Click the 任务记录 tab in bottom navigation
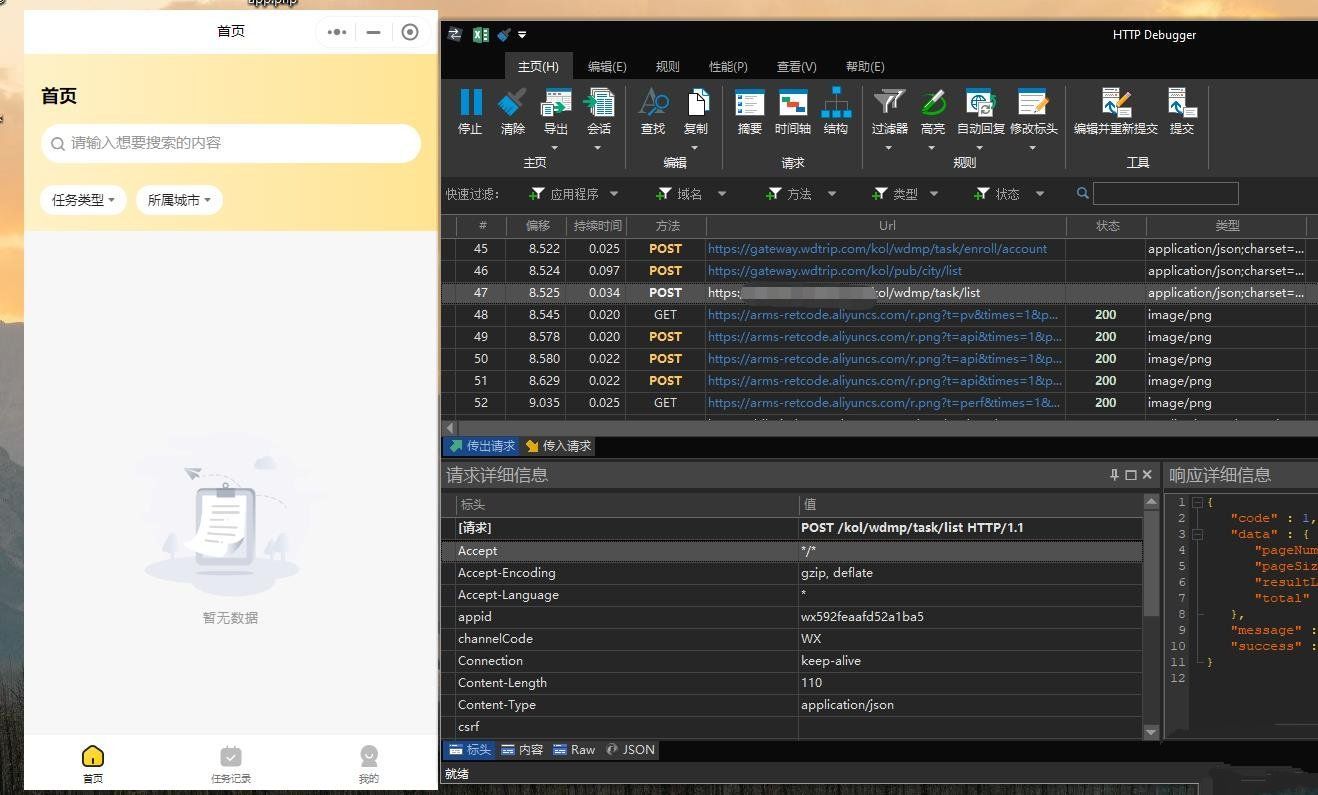 pyautogui.click(x=230, y=762)
